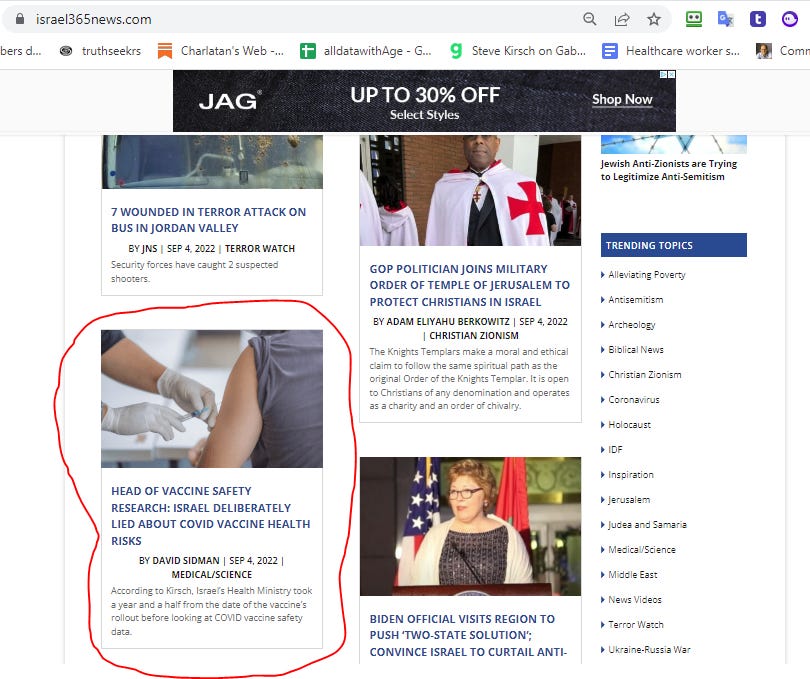Select Medical/Science in trending topics list
The image size is (810, 679).
[642, 550]
